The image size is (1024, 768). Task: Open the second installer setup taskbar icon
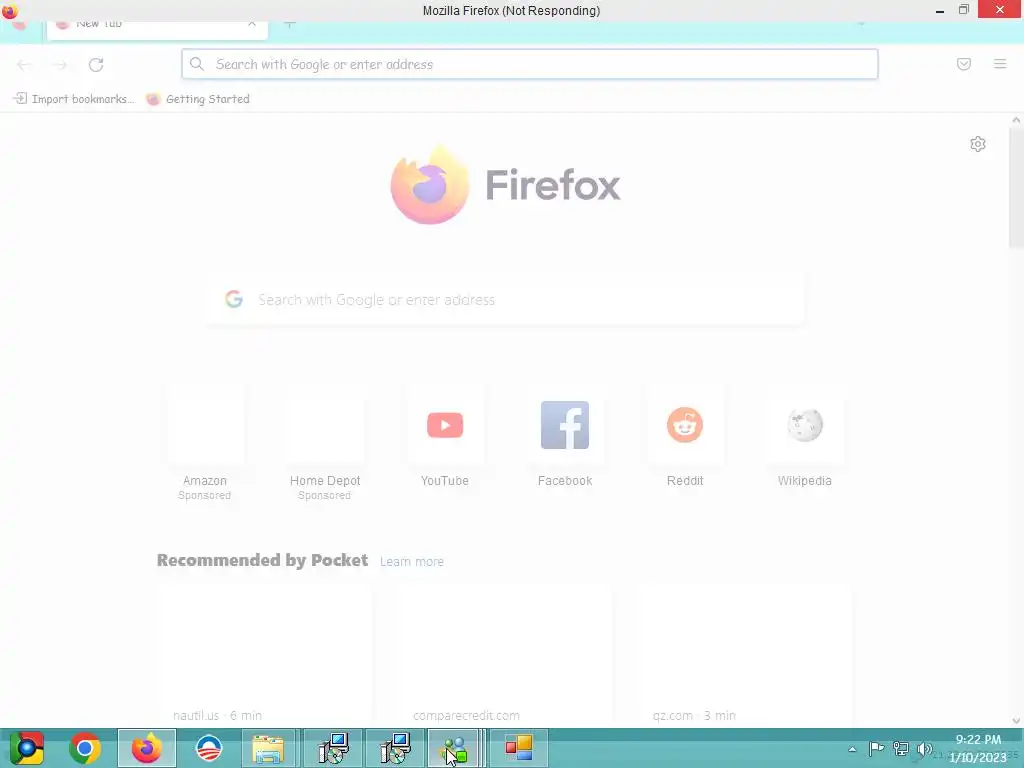(395, 748)
